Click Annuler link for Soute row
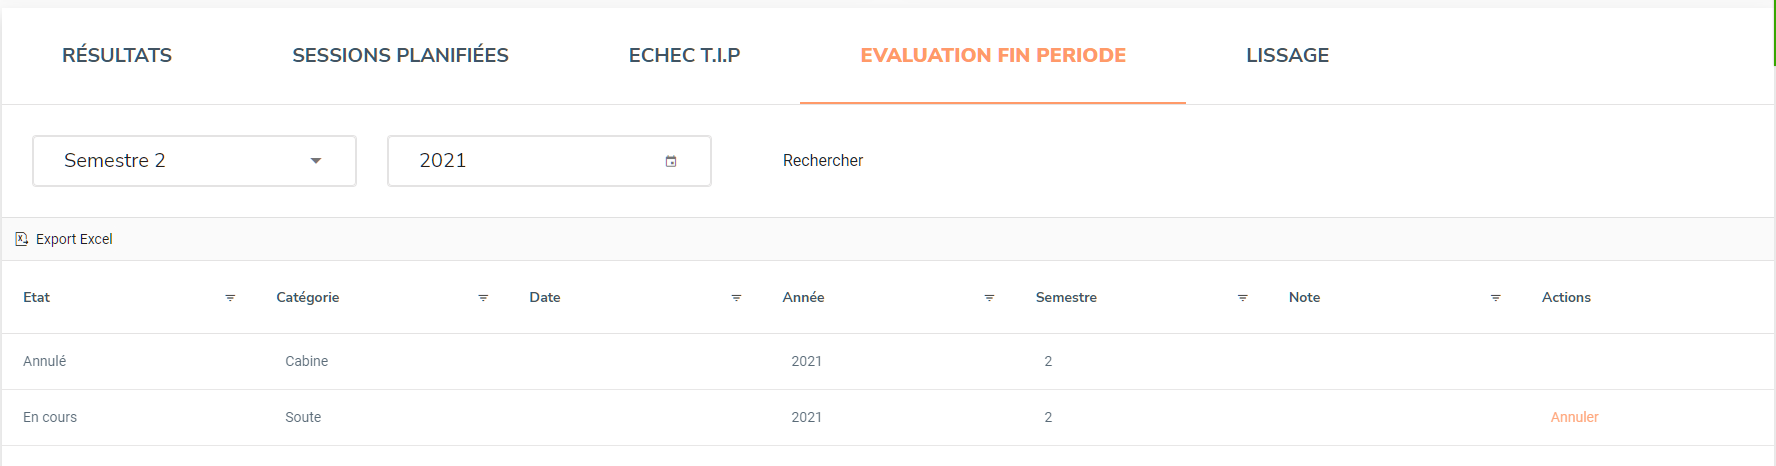This screenshot has height=466, width=1776. coord(1574,417)
